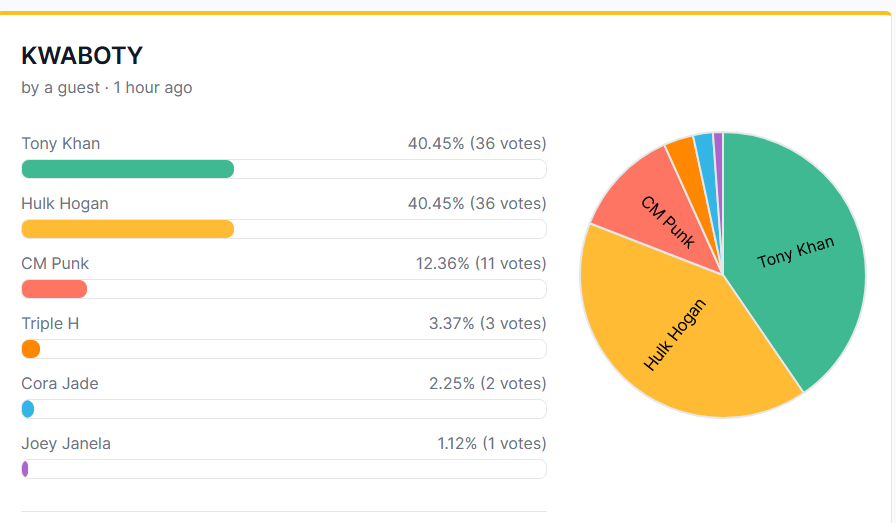The image size is (896, 523).
Task: Click the Triple H orange progress bar
Action: click(x=31, y=349)
